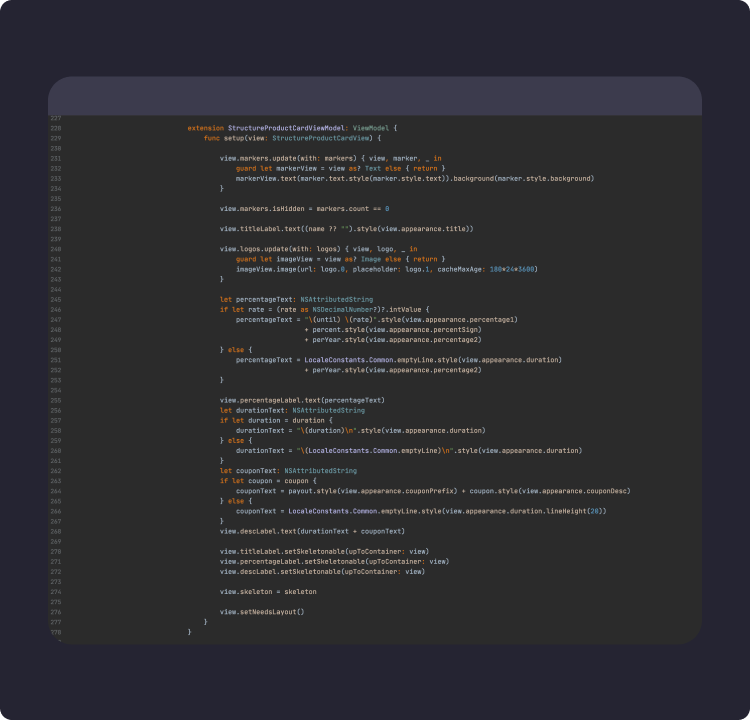The width and height of the screenshot is (750, 720).
Task: Click the view.setNeedsLayout() call
Action: (262, 611)
